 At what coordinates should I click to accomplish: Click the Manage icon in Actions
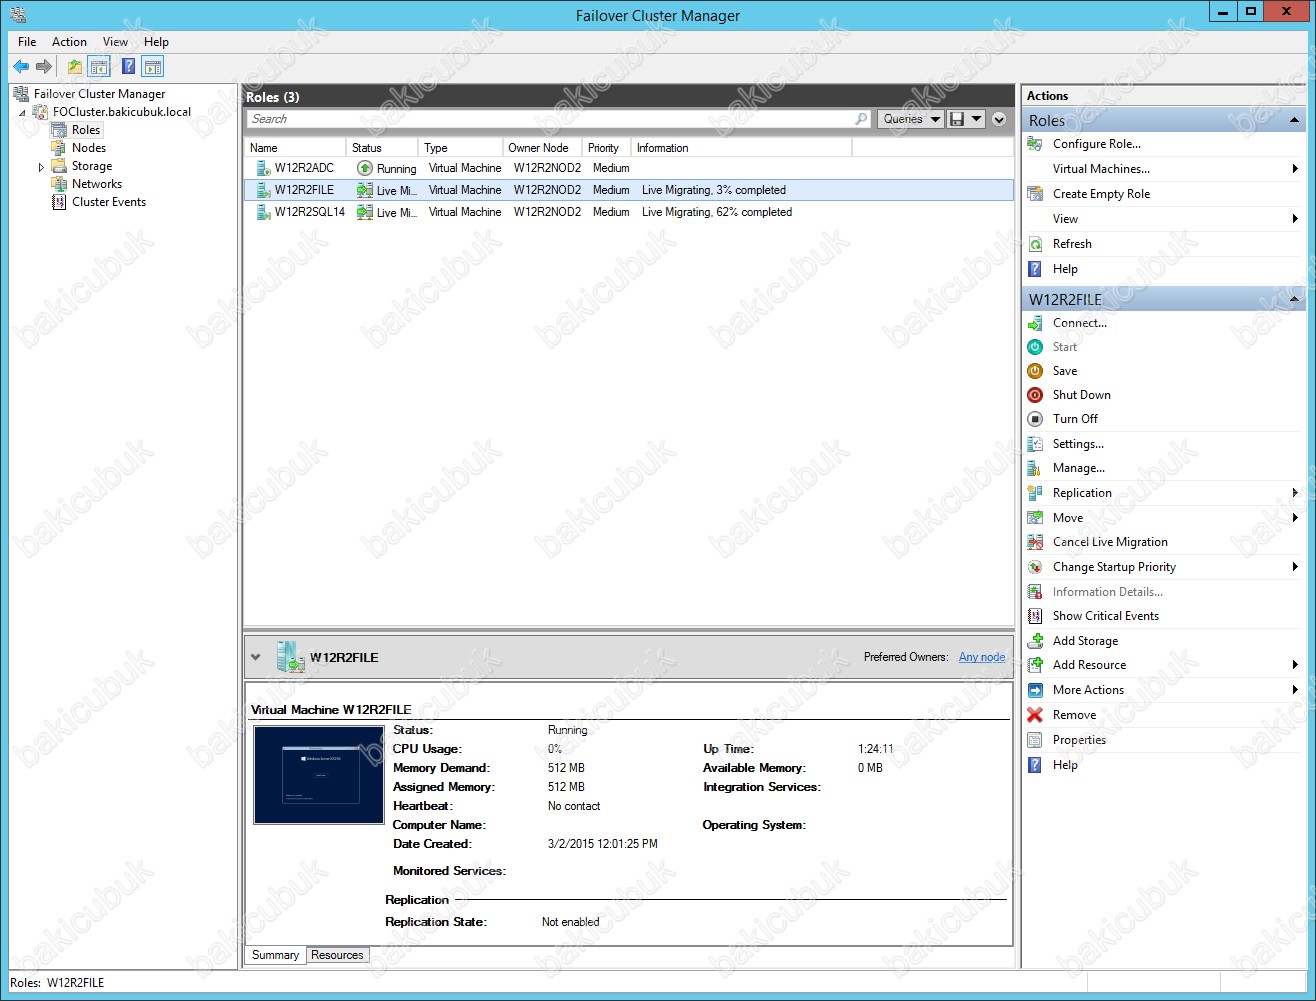pyautogui.click(x=1035, y=468)
